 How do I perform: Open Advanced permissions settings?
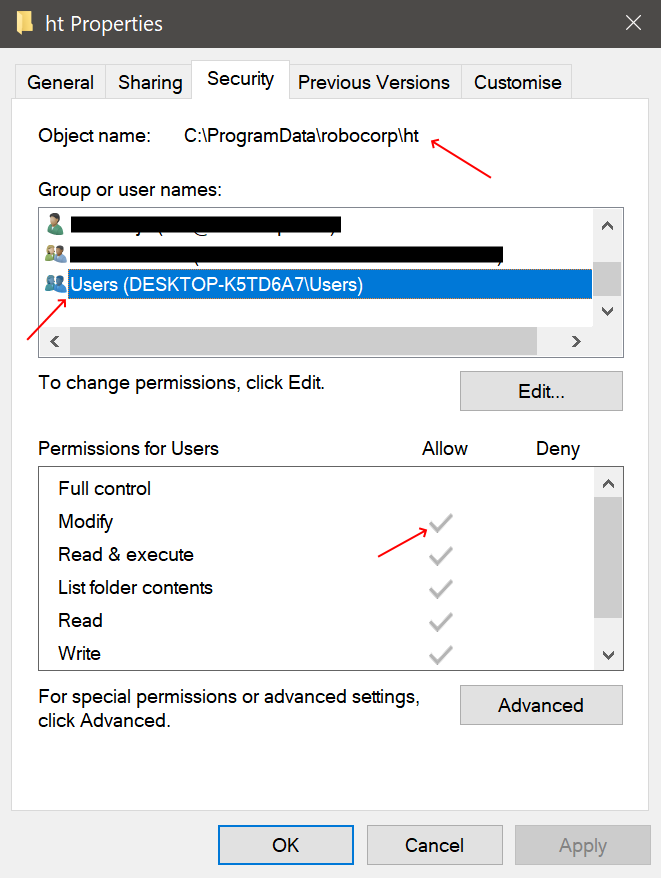coord(541,705)
